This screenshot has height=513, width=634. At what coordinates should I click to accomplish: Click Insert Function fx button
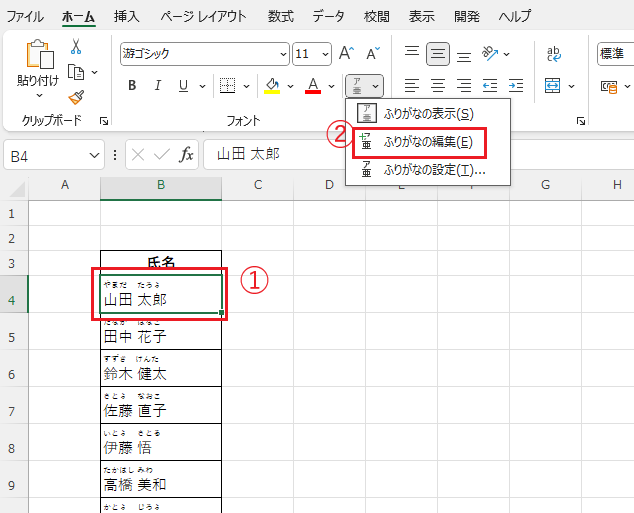pos(186,154)
